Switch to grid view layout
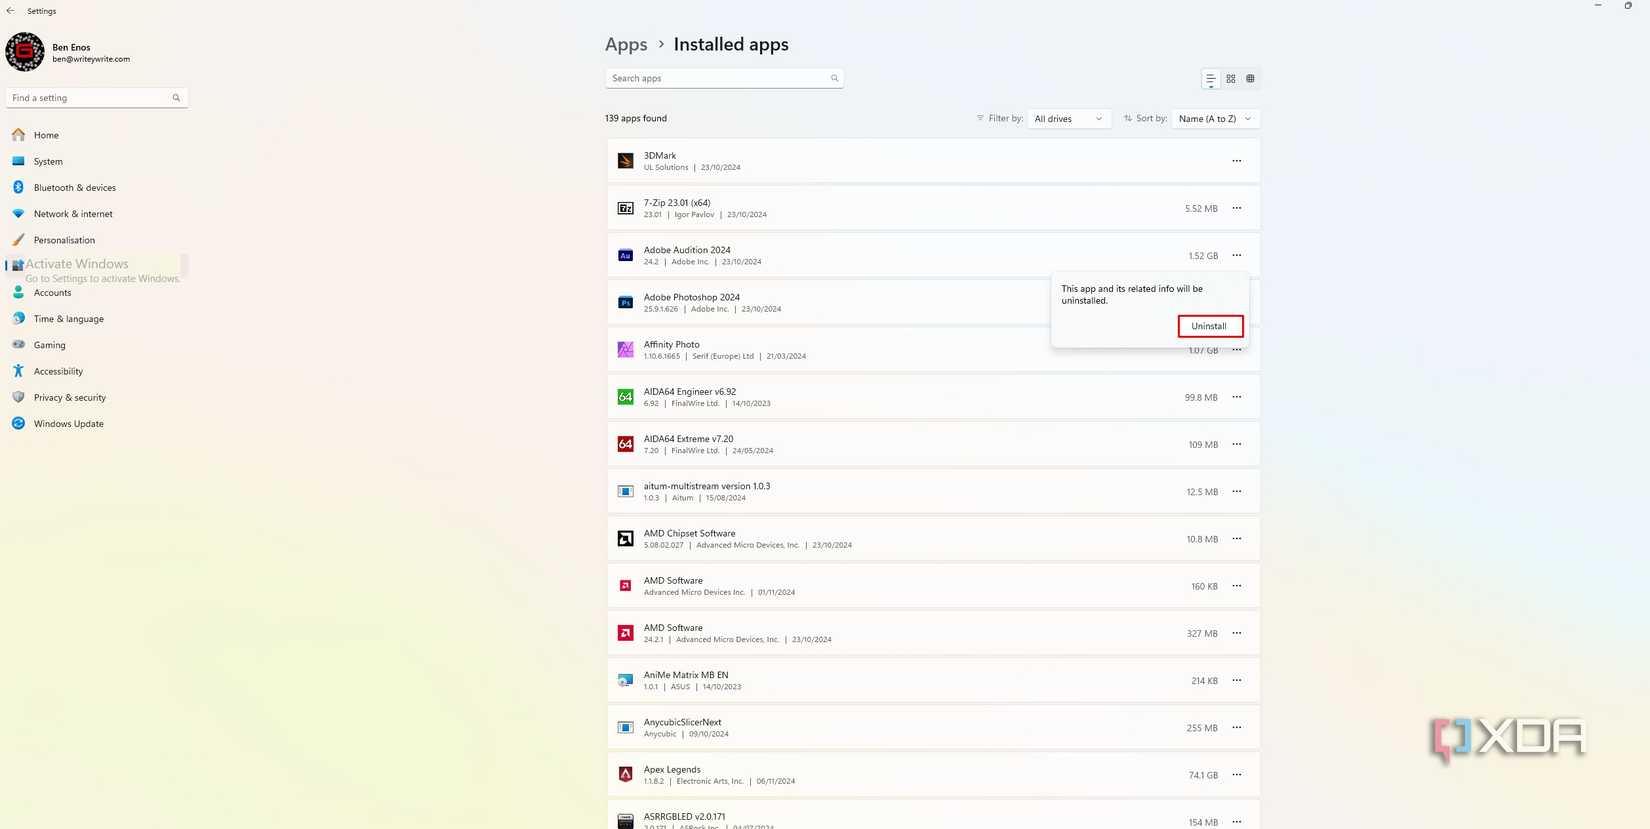 click(x=1231, y=79)
